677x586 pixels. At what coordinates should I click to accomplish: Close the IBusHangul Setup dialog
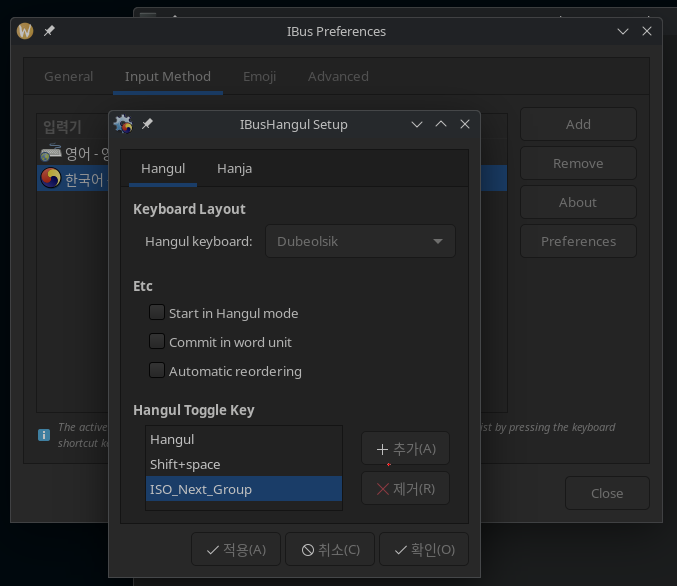[465, 124]
